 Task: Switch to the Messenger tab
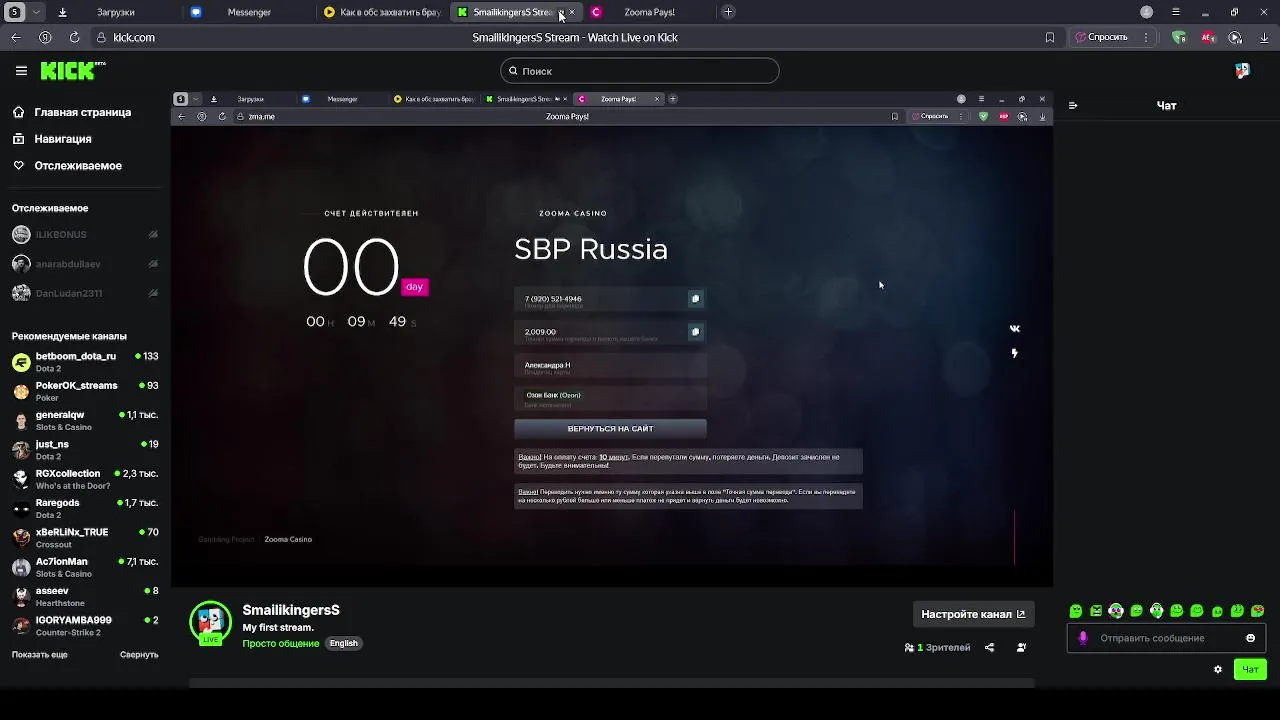point(248,12)
